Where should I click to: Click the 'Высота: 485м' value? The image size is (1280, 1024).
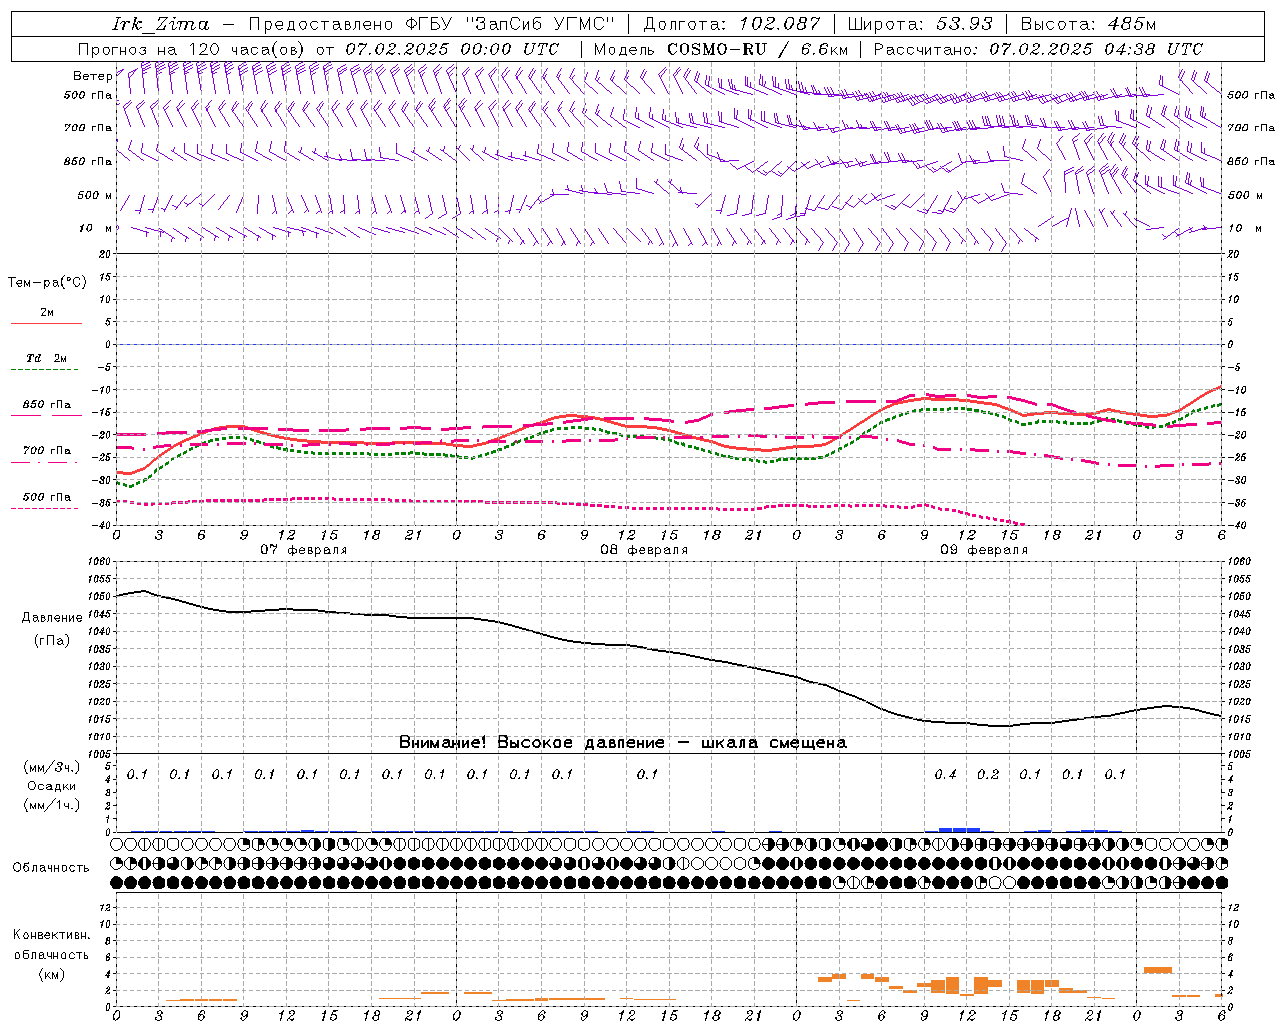click(1090, 24)
